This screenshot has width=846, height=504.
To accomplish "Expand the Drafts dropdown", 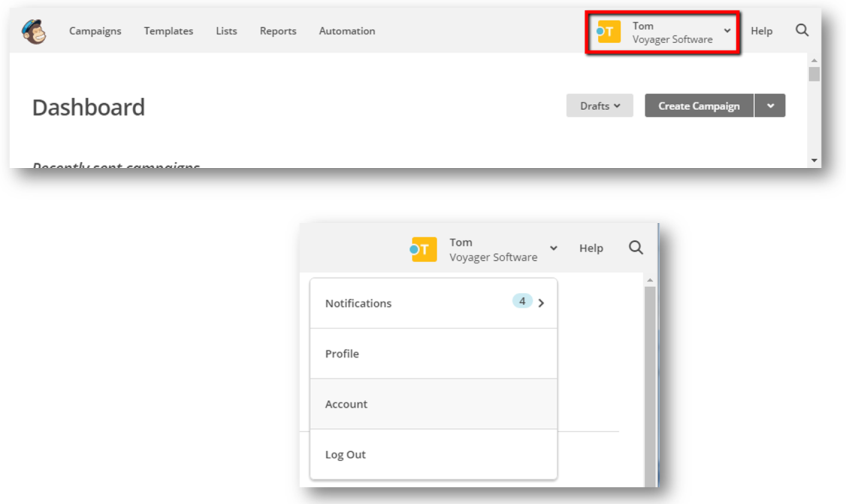I will click(x=600, y=106).
